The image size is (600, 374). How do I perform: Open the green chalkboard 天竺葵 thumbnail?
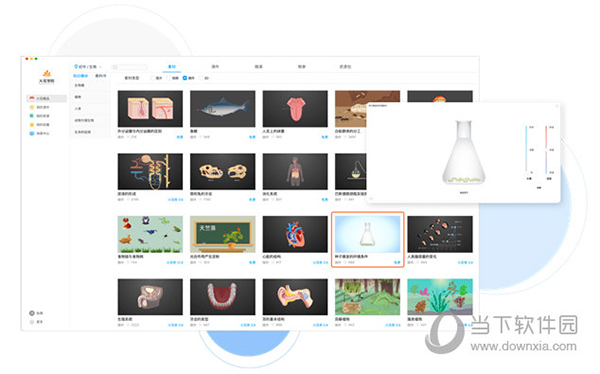tap(222, 234)
